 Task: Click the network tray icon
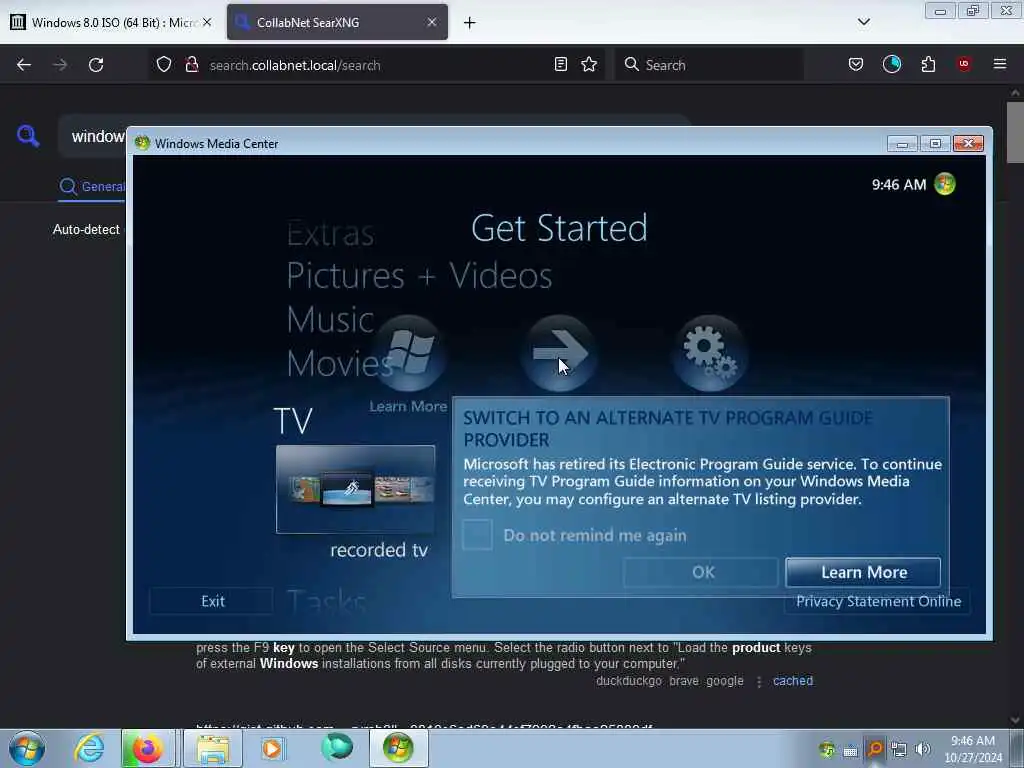pyautogui.click(x=899, y=749)
